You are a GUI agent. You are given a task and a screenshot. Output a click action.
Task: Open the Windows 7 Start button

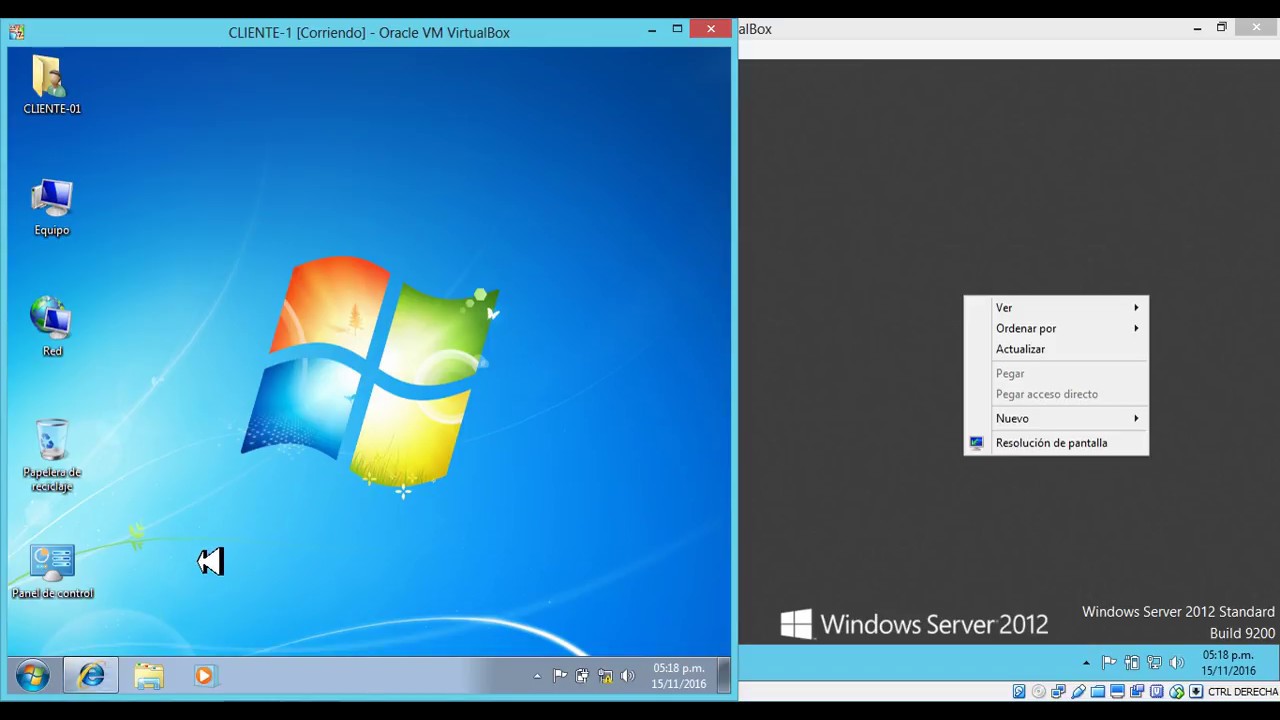point(32,676)
